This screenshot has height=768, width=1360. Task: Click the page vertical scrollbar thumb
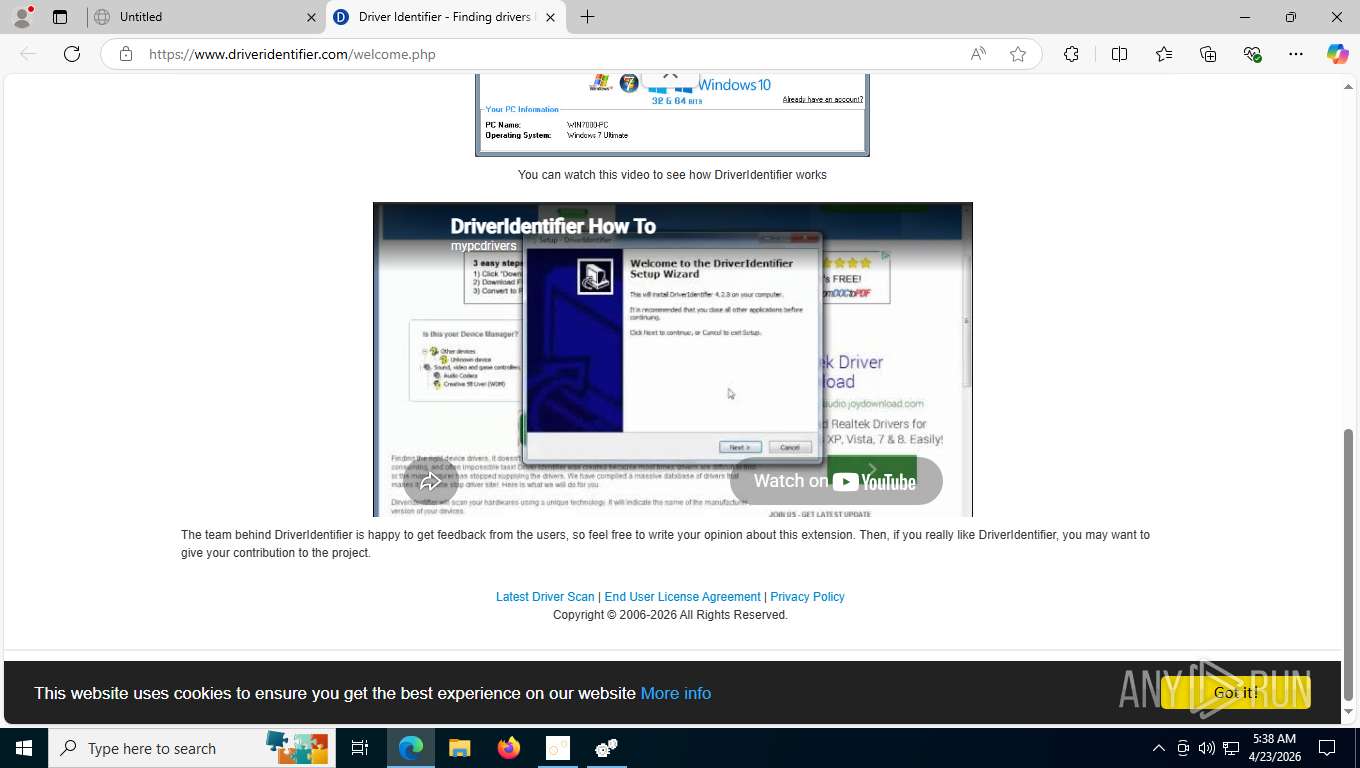pyautogui.click(x=1348, y=565)
